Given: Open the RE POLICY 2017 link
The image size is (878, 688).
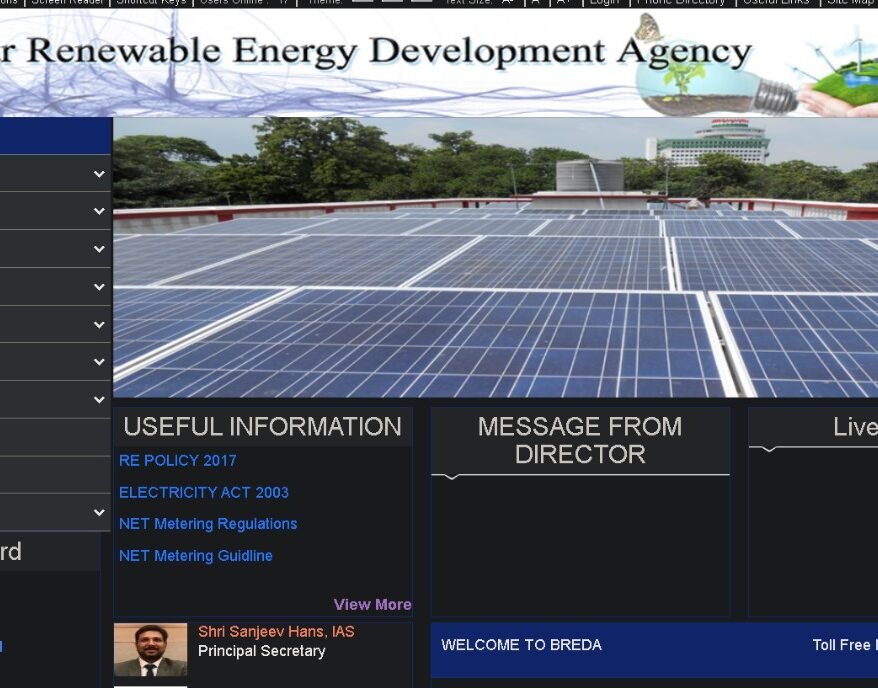Looking at the screenshot, I should pyautogui.click(x=177, y=461).
